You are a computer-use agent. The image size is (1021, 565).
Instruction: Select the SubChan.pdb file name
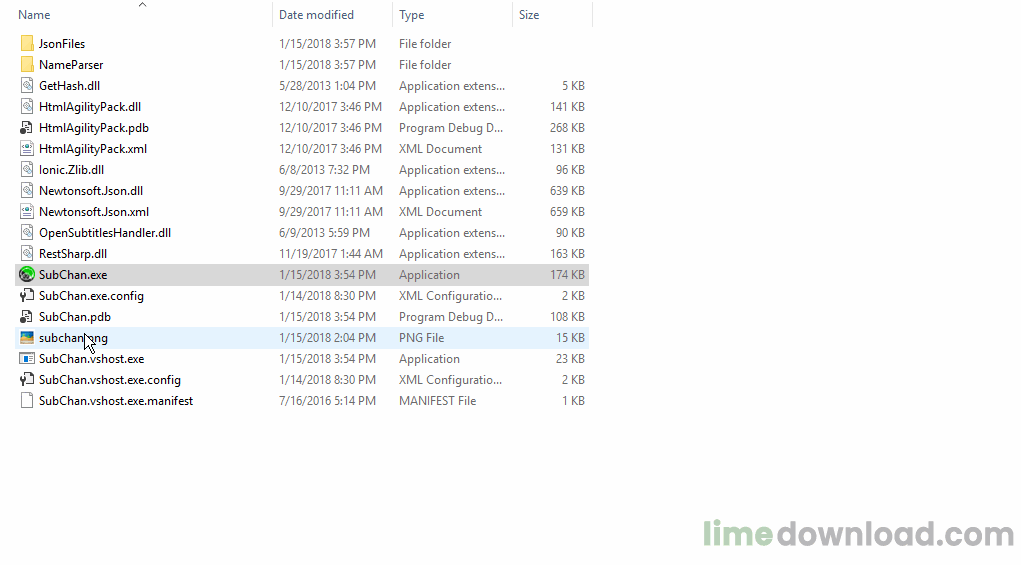click(75, 317)
